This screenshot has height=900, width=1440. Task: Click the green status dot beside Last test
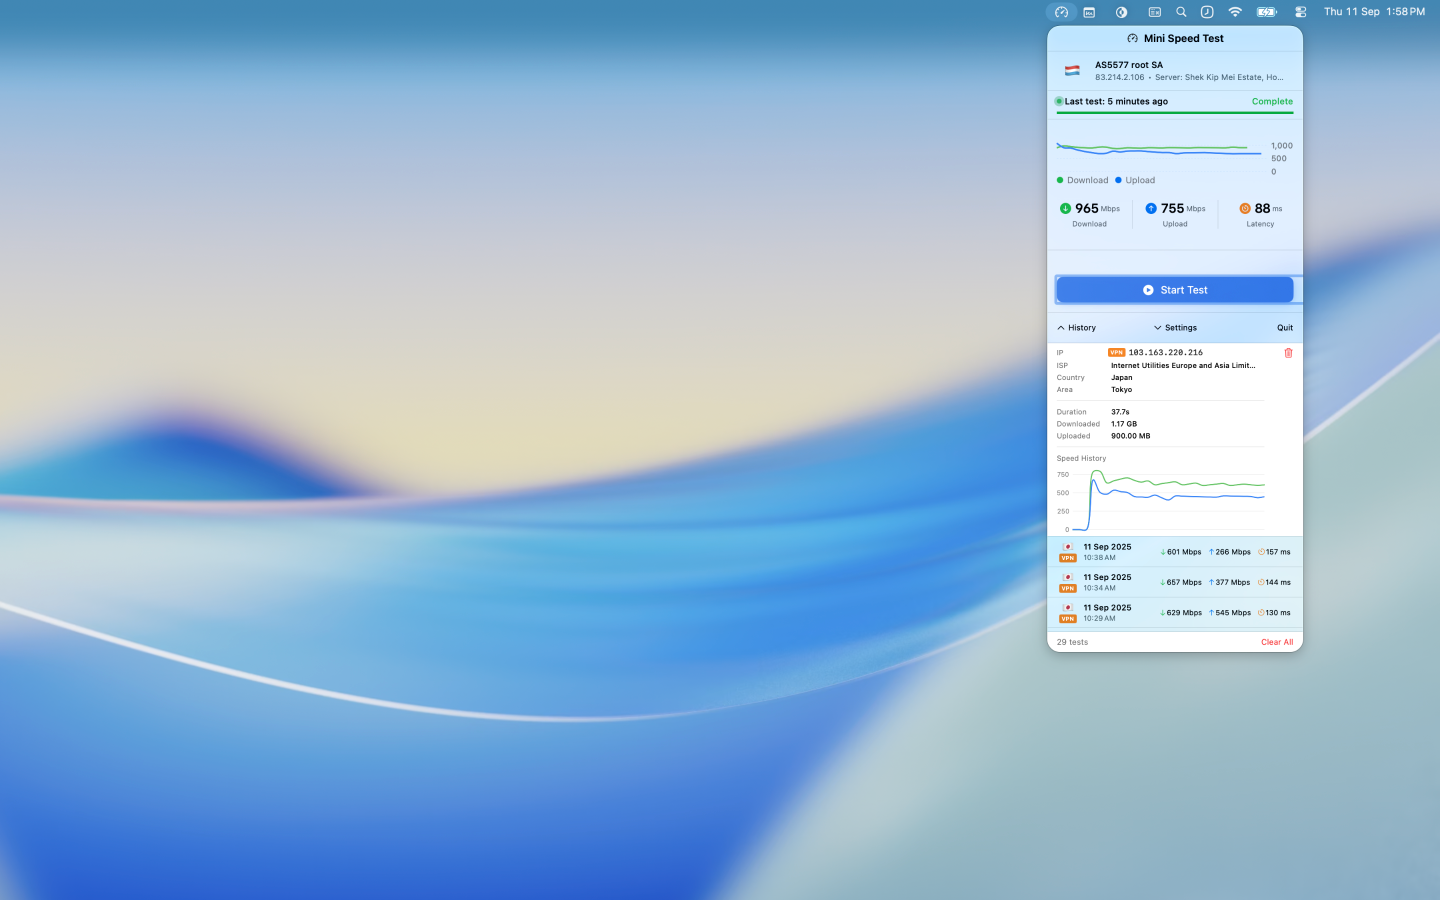point(1059,101)
